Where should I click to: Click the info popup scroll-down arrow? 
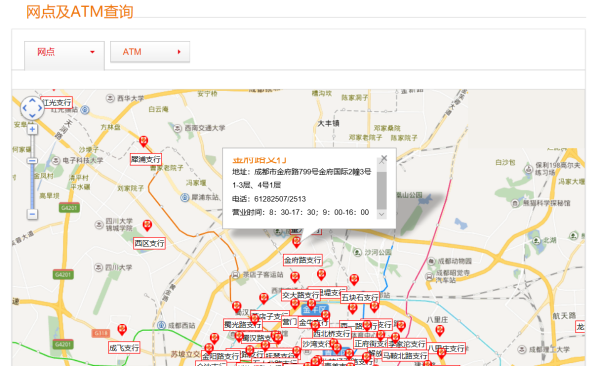pos(382,214)
